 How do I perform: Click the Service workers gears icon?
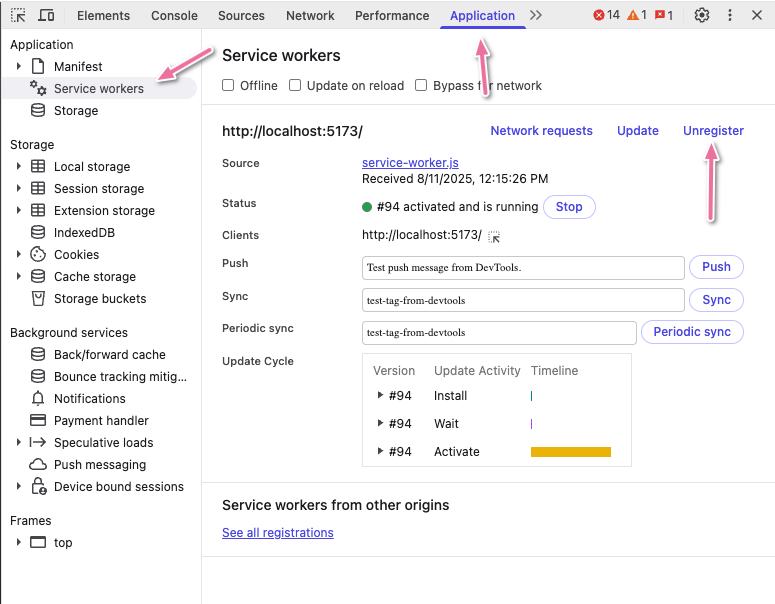(x=38, y=88)
